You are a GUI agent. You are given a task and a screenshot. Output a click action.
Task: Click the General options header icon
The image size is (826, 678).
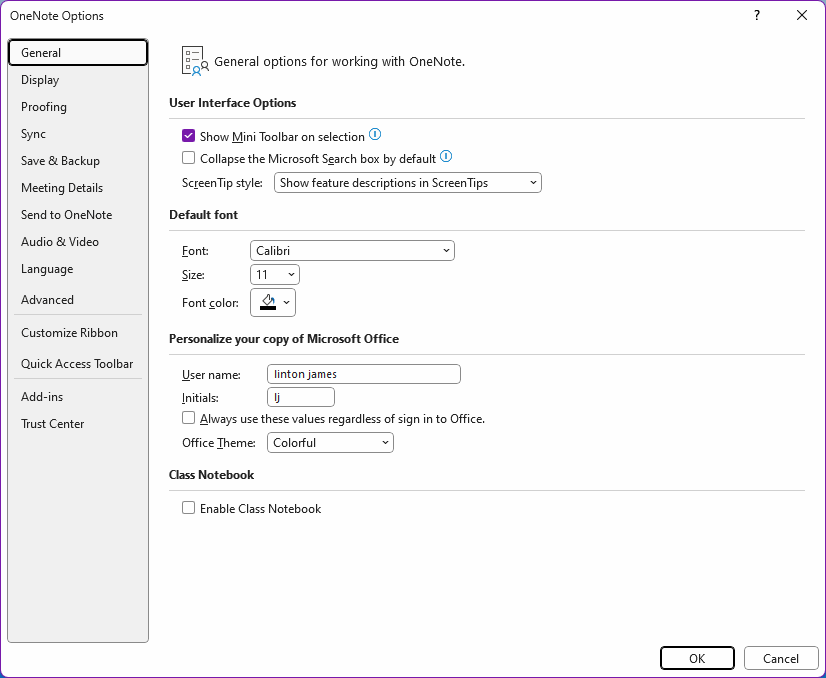(x=195, y=61)
